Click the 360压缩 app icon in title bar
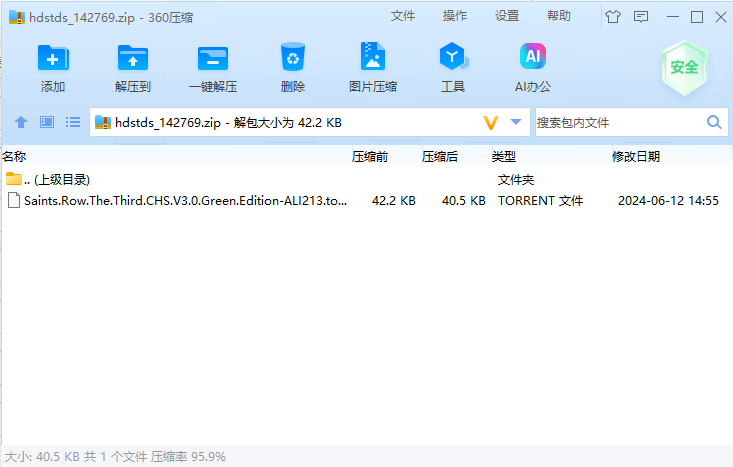 click(17, 17)
